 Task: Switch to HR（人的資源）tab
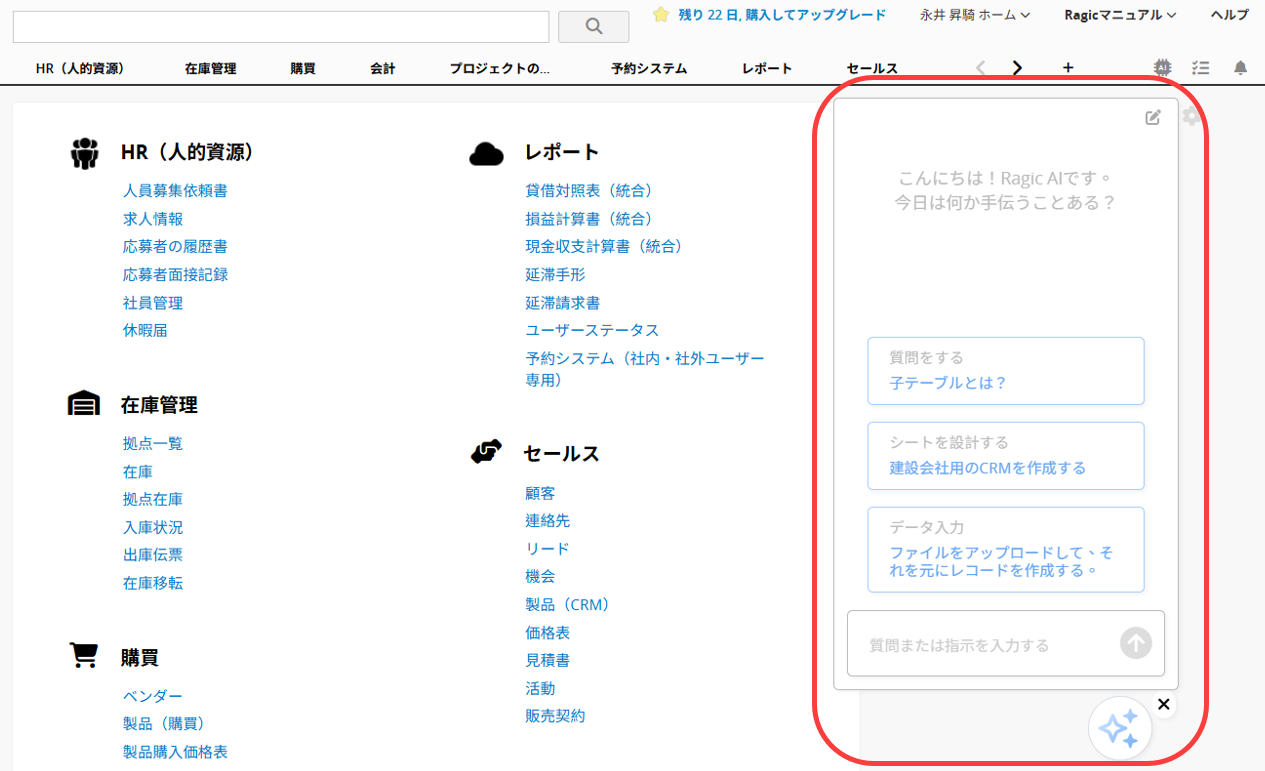click(80, 68)
